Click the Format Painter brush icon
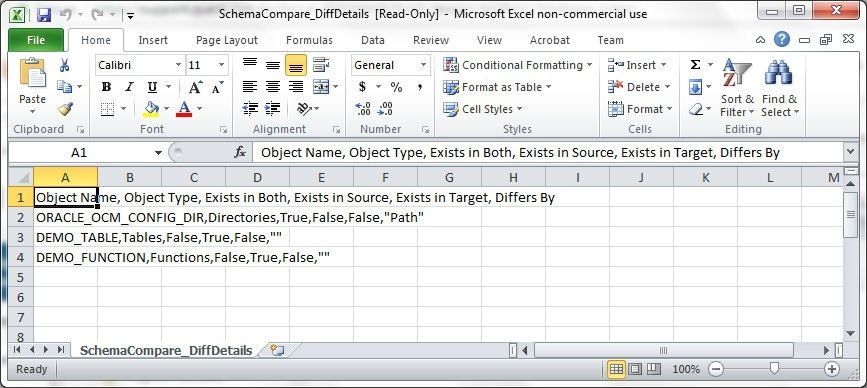Image resolution: width=867 pixels, height=388 pixels. coord(65,109)
